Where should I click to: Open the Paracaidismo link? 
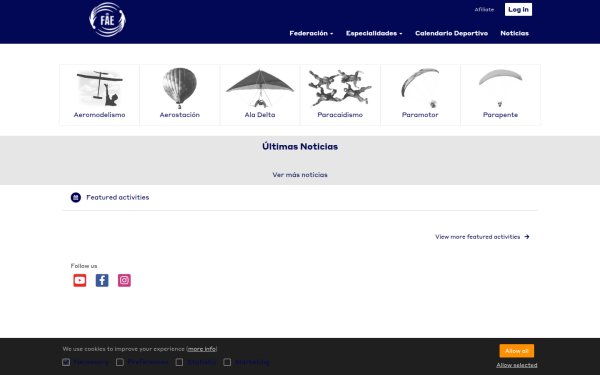pos(340,115)
